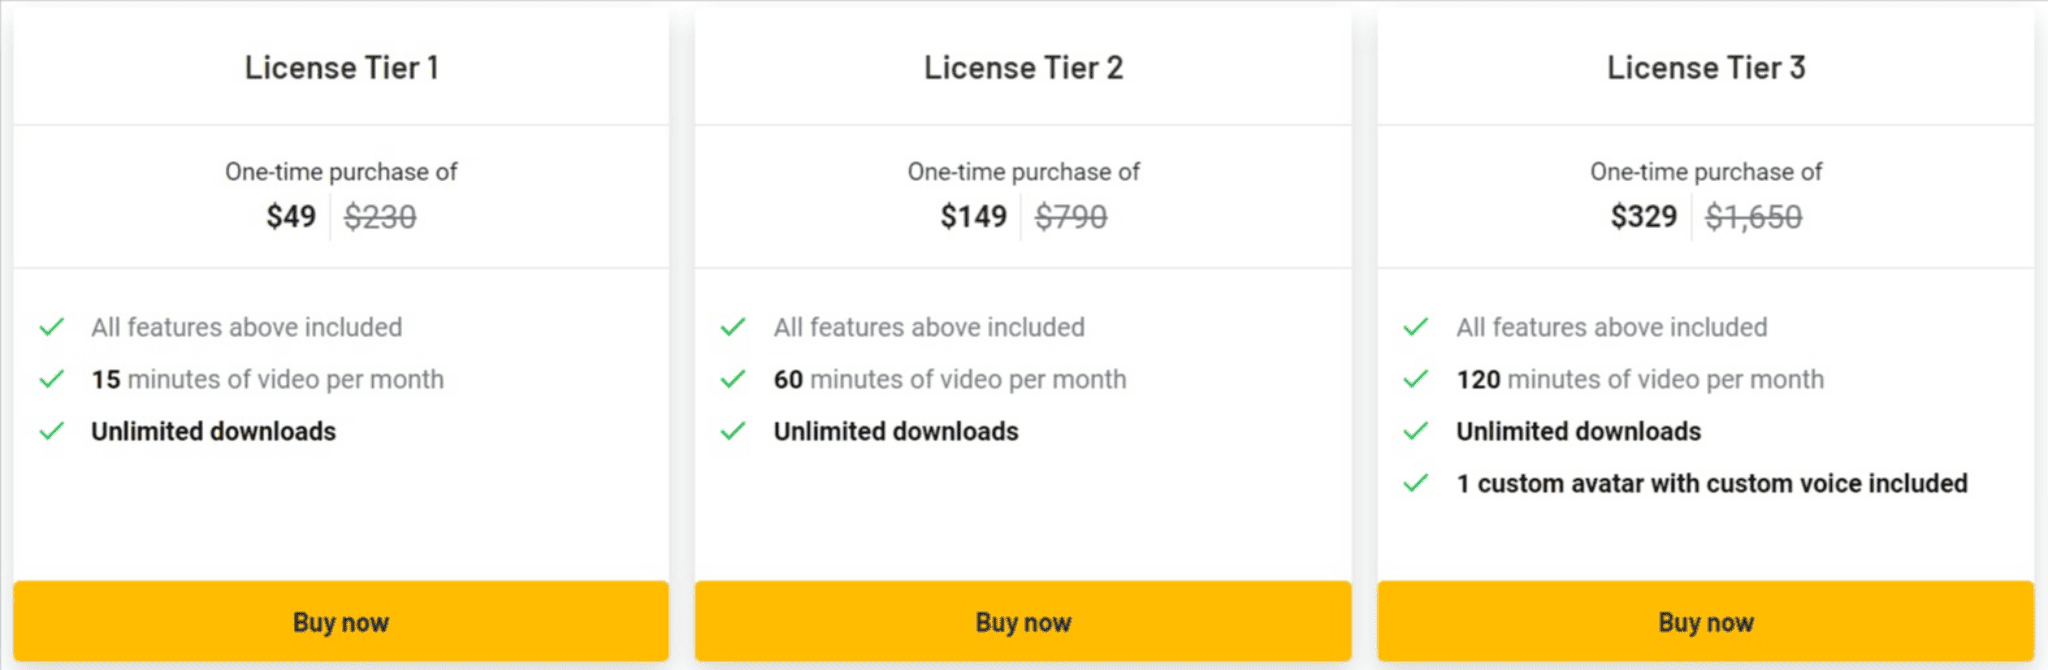2048x670 pixels.
Task: Click the green checkmark beside 15 minutes of video
Action: 52,379
